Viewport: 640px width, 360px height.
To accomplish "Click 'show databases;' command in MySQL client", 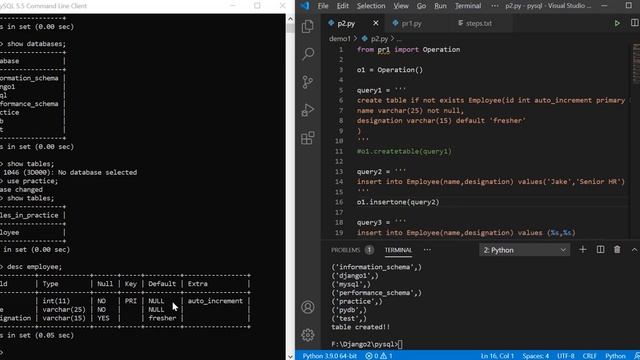I will [36, 44].
